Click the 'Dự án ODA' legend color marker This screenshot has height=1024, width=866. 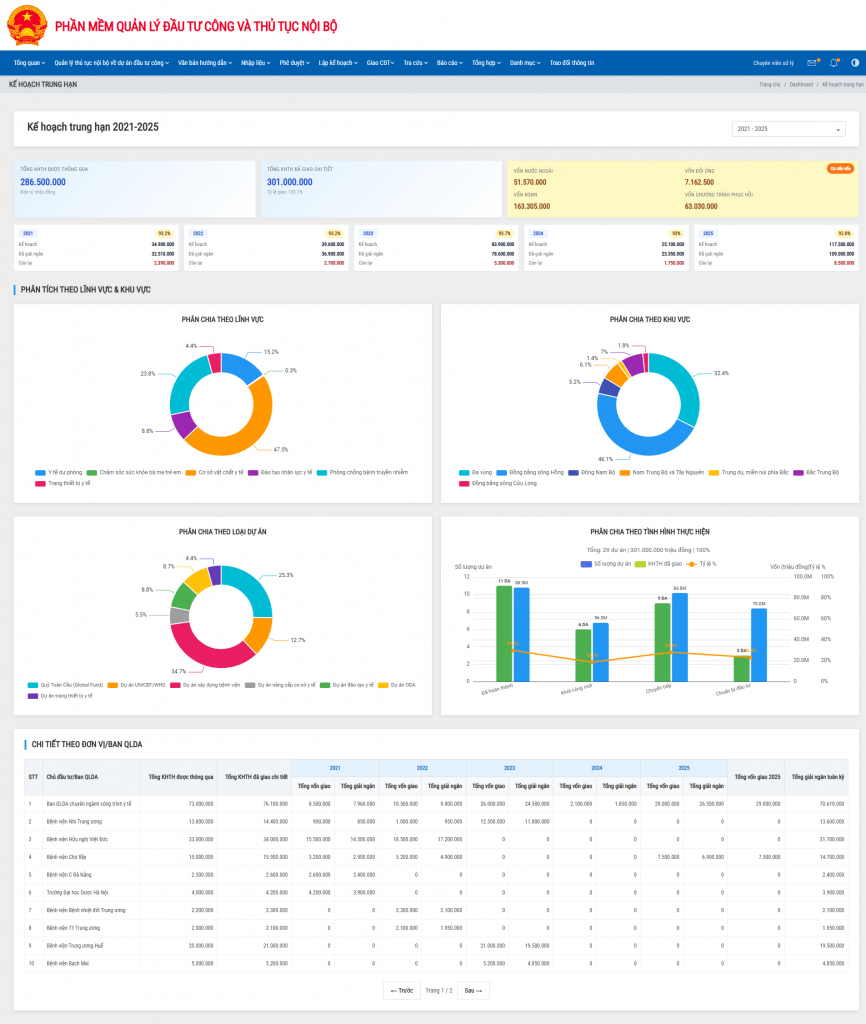click(384, 685)
